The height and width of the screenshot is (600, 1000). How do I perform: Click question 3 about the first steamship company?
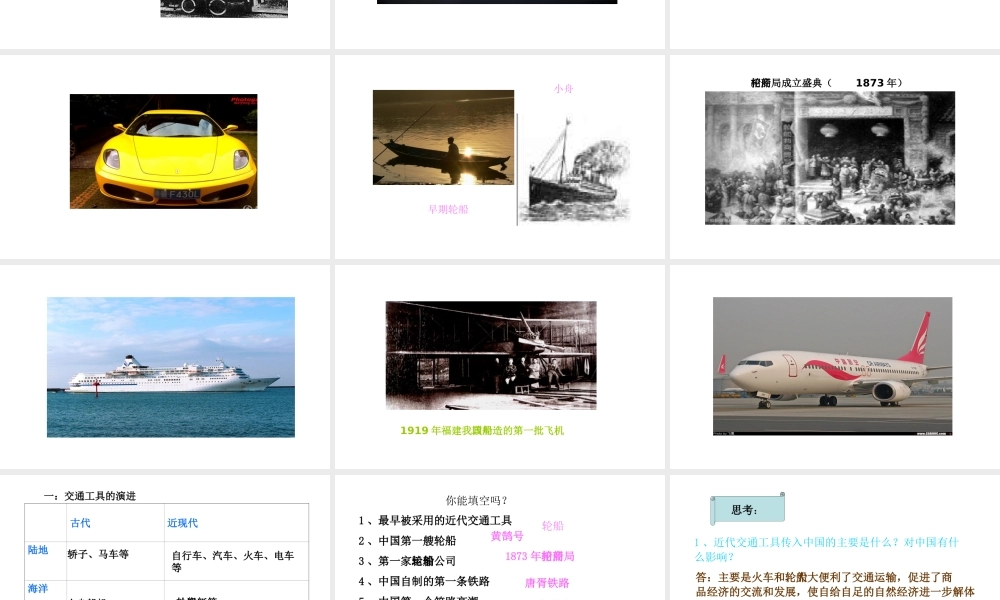pyautogui.click(x=407, y=561)
